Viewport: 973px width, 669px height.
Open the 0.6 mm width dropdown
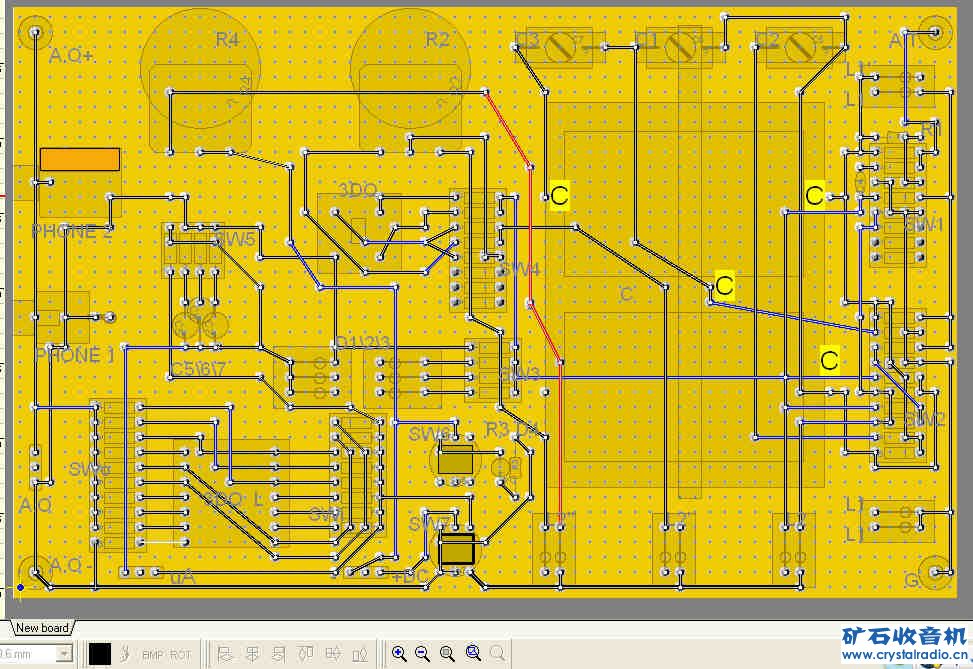point(63,653)
